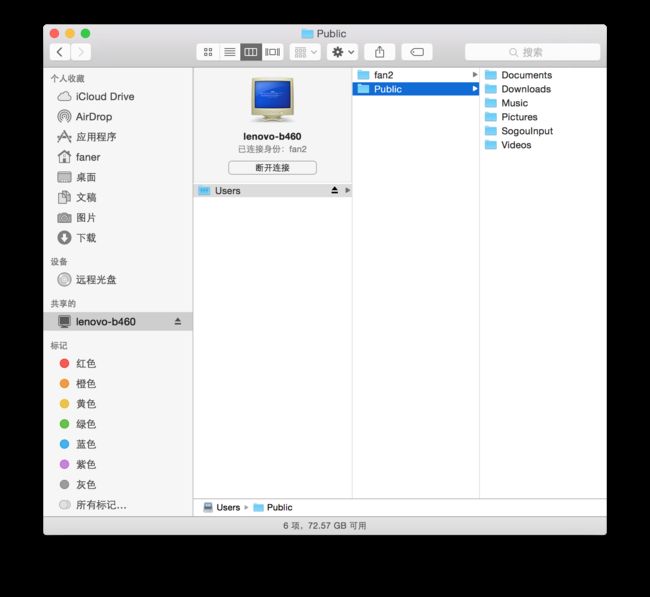Click the 个人收藏 sidebar section header
Viewport: 650px width, 597px height.
[68, 79]
